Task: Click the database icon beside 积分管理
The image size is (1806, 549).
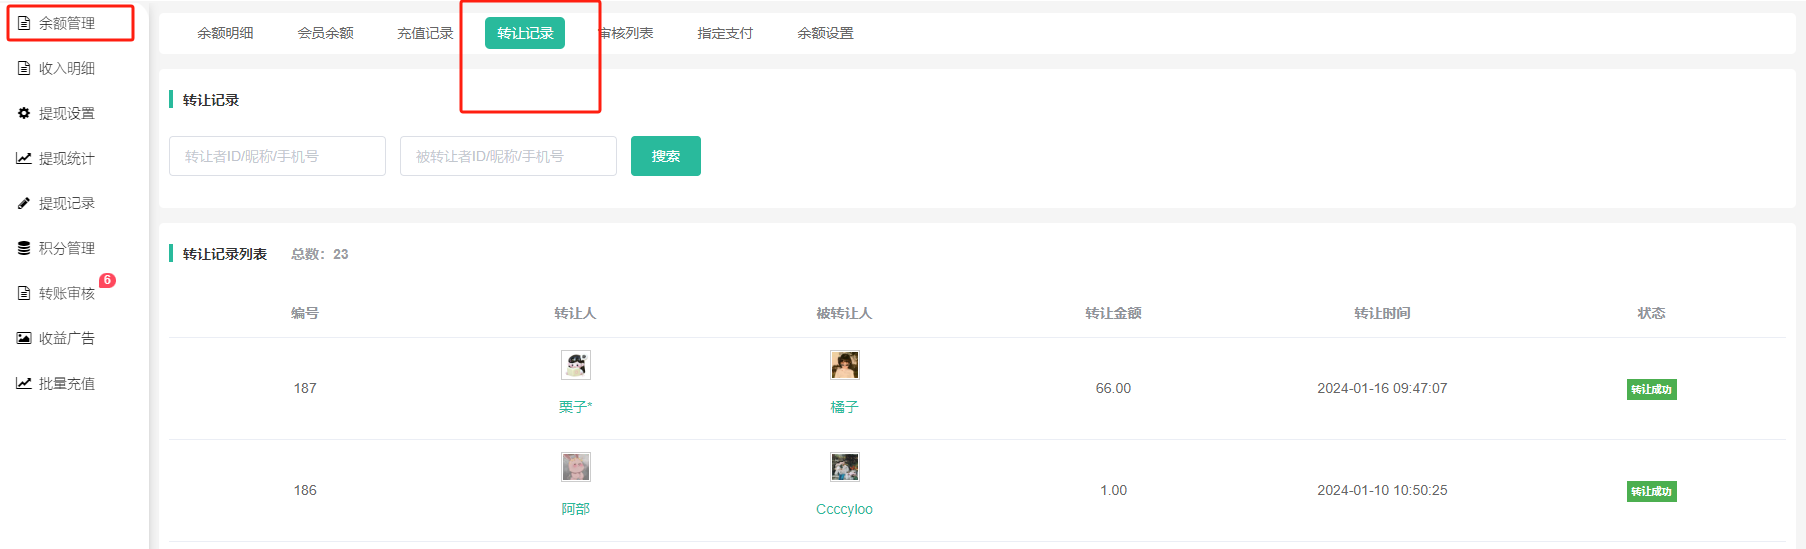Action: [24, 248]
